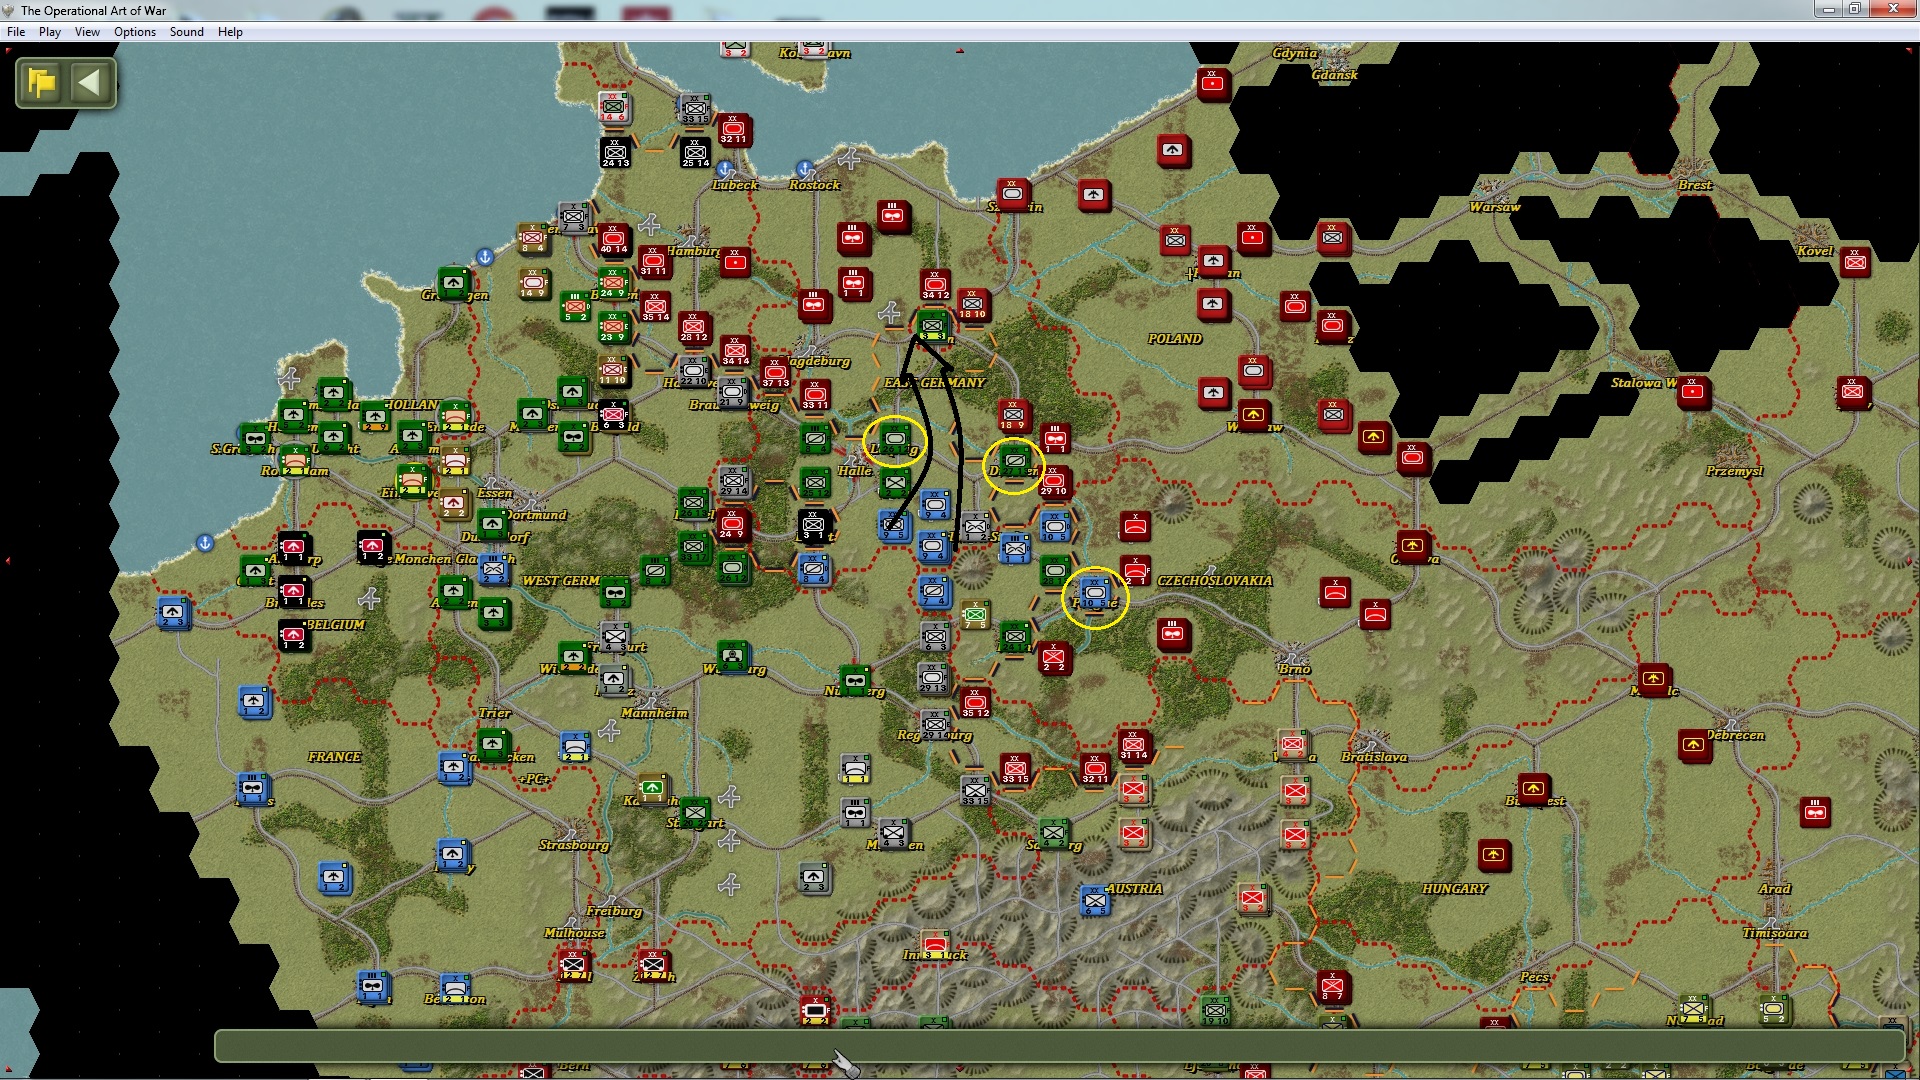Image resolution: width=1920 pixels, height=1080 pixels.
Task: Select the blue infantry unit 6 5 in Austria
Action: (1095, 901)
